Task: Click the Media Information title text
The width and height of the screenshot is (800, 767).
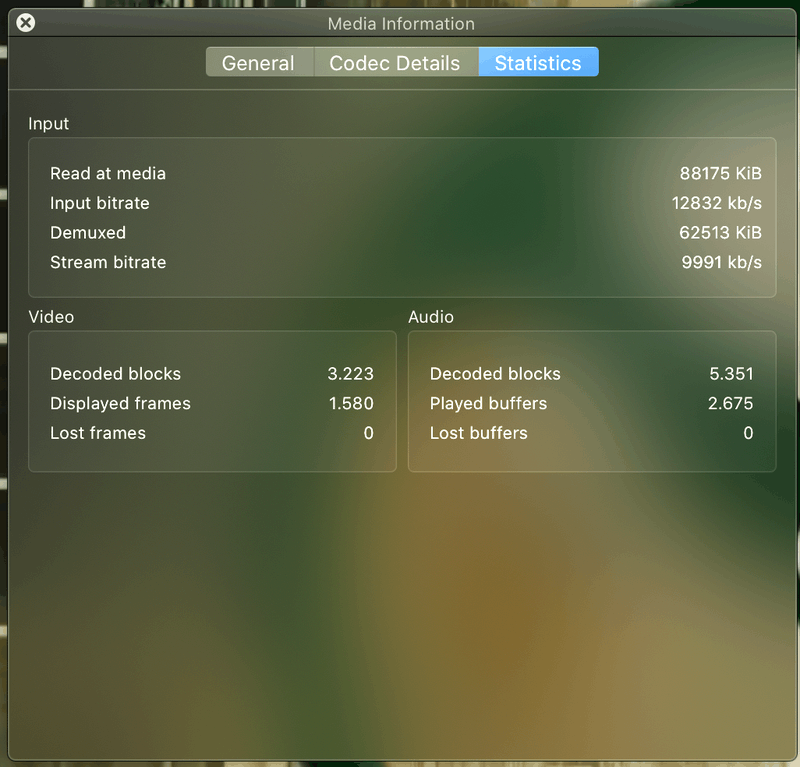Action: [x=401, y=23]
